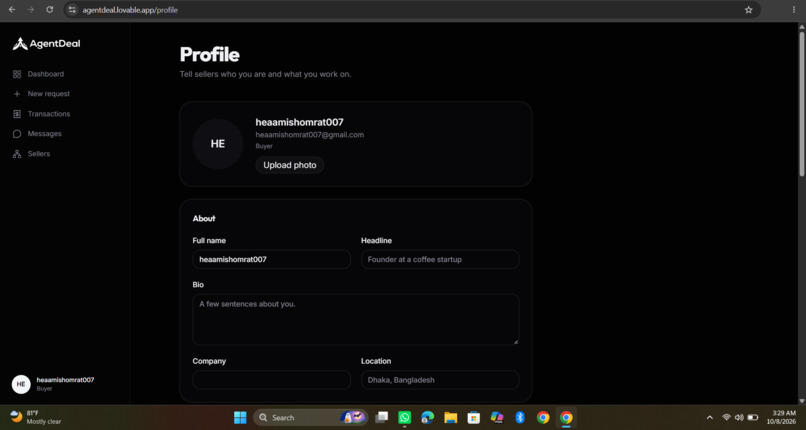Image resolution: width=806 pixels, height=430 pixels.
Task: Click the scrollbar down arrow
Action: [x=801, y=400]
